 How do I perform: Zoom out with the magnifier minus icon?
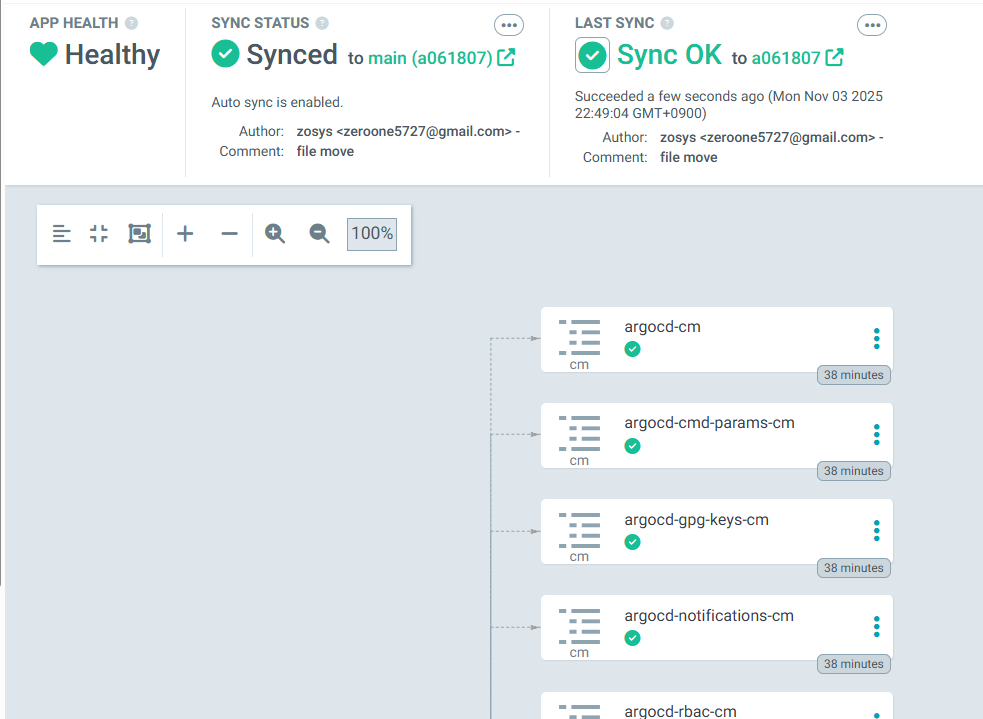(319, 234)
